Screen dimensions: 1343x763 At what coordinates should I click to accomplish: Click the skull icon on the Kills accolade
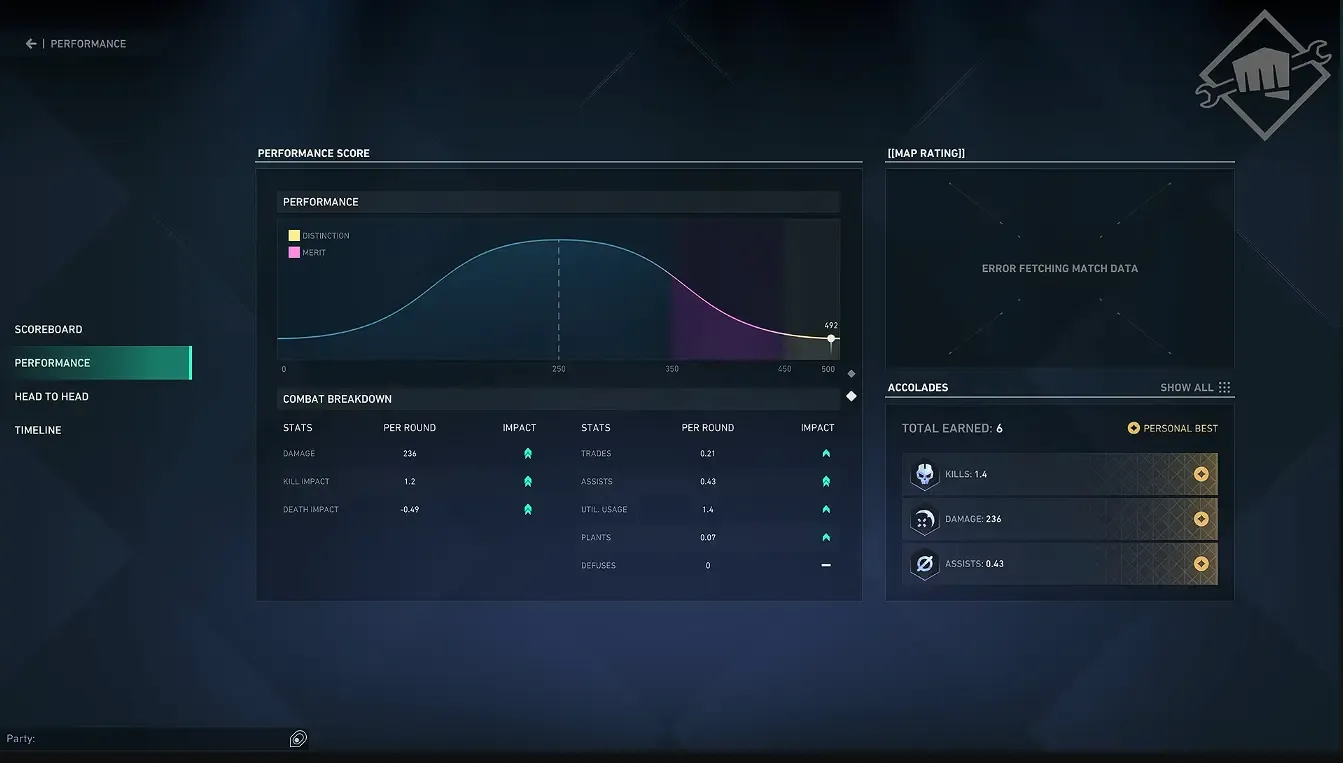pyautogui.click(x=924, y=475)
